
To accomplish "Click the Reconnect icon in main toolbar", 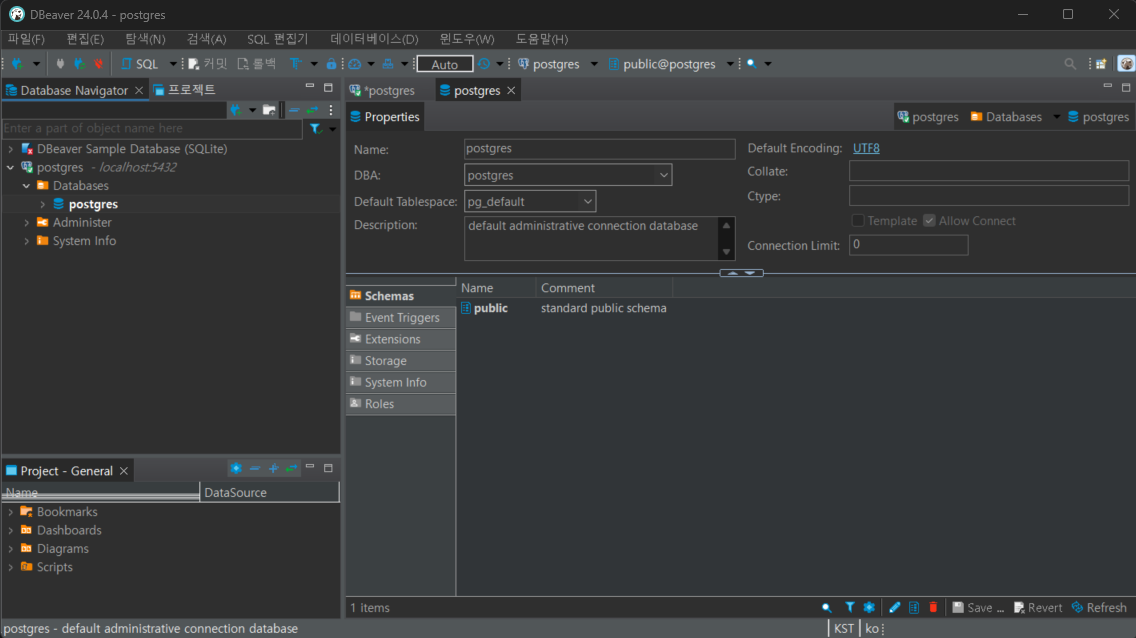I will [x=80, y=64].
